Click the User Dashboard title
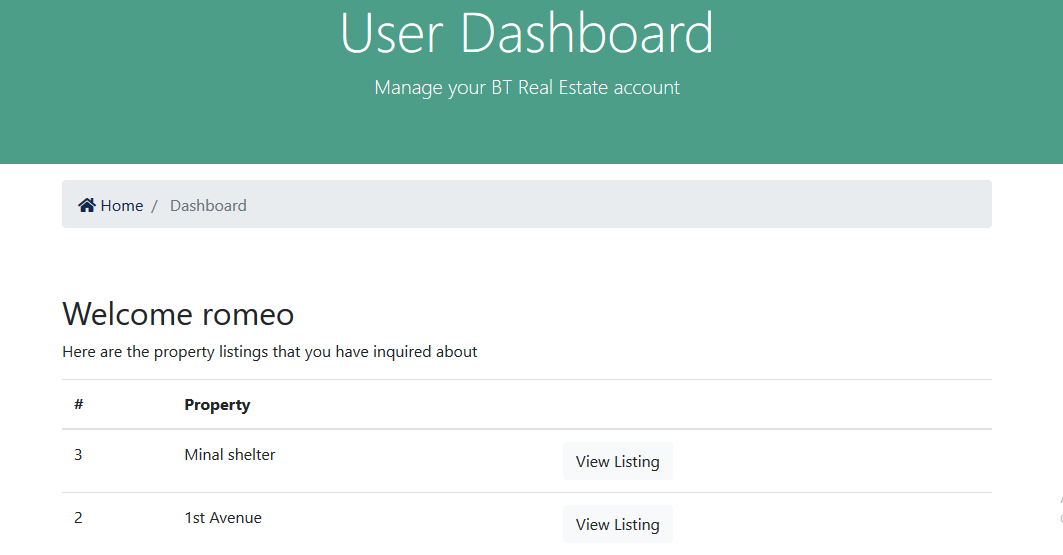 [527, 33]
